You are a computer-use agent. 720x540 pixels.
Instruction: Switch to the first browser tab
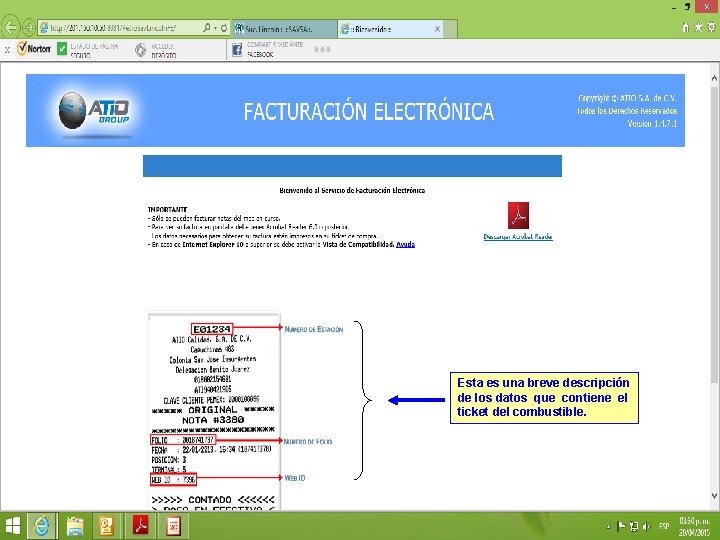(x=284, y=28)
